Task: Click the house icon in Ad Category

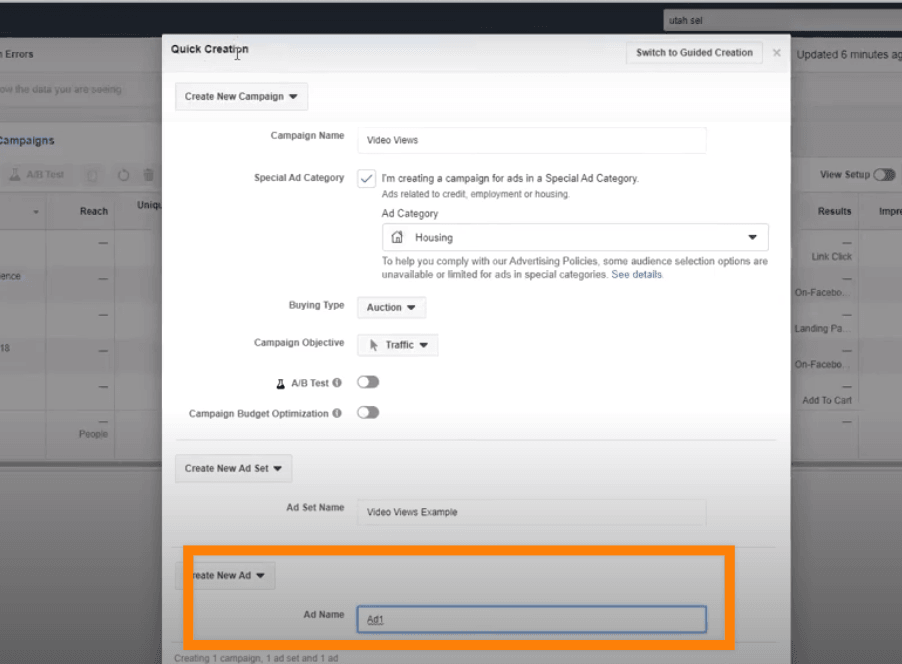Action: 397,237
